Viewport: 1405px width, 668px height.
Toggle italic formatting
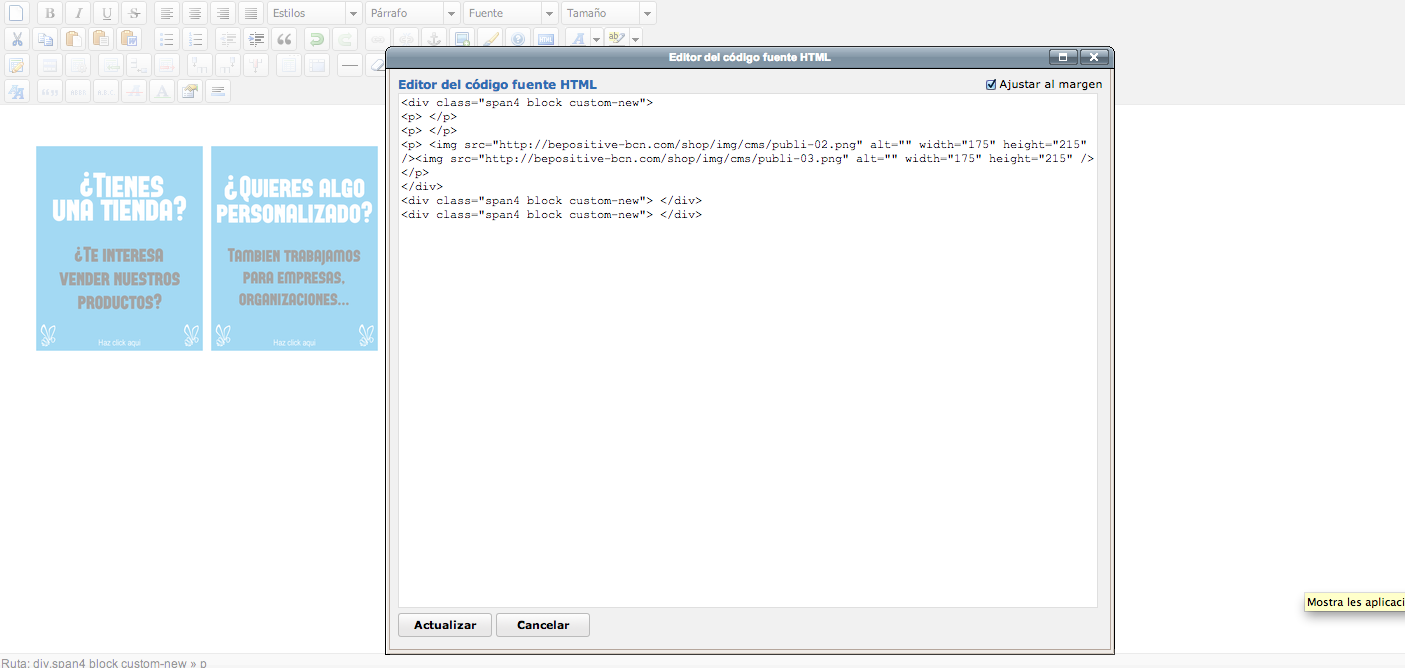coord(78,13)
